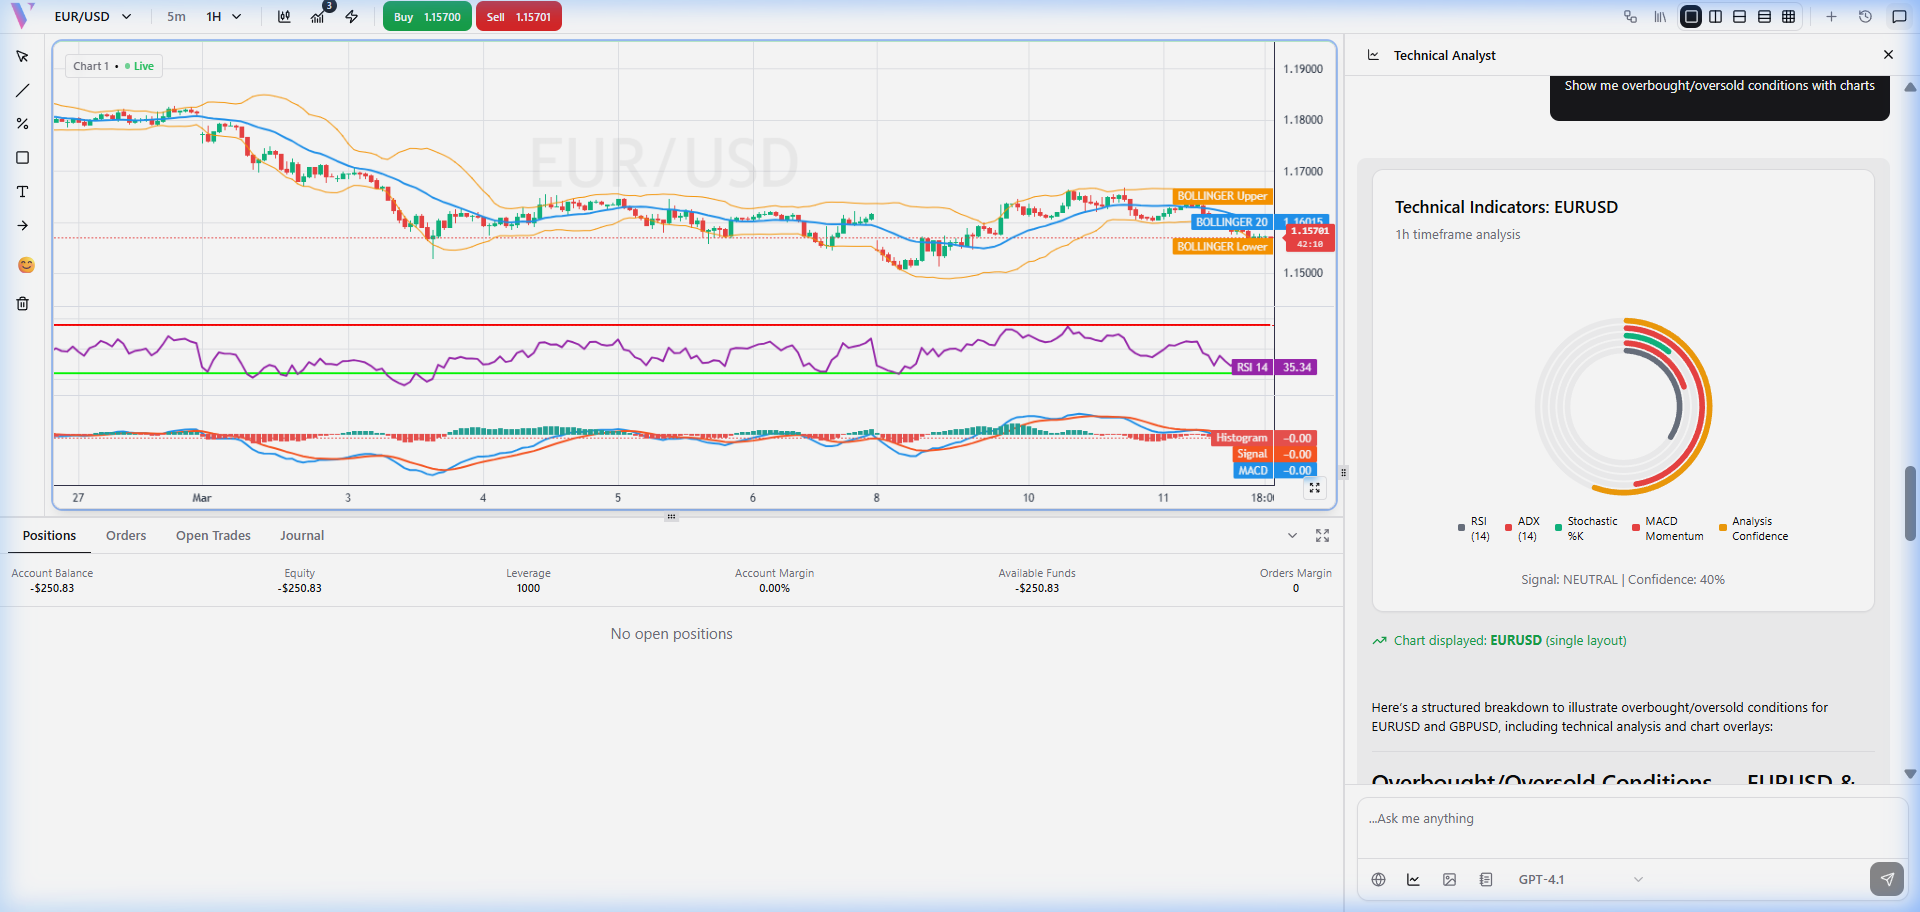Switch to the Orders tab
Viewport: 1920px width, 912px height.
coord(126,536)
